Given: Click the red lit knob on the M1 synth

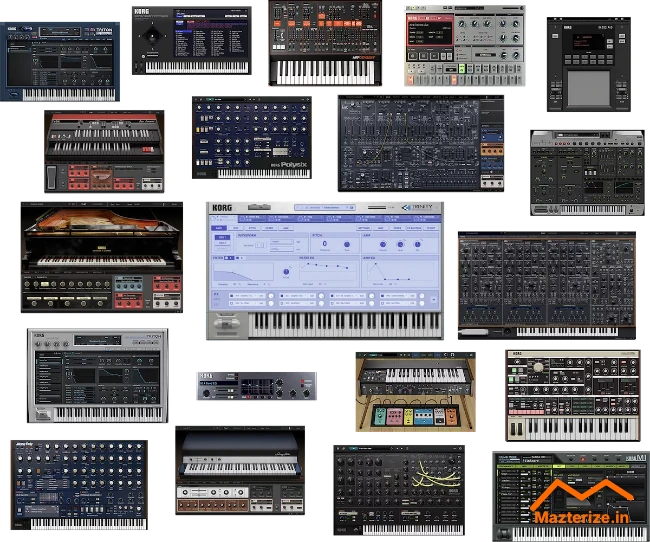Looking at the screenshot, I should [583, 459].
